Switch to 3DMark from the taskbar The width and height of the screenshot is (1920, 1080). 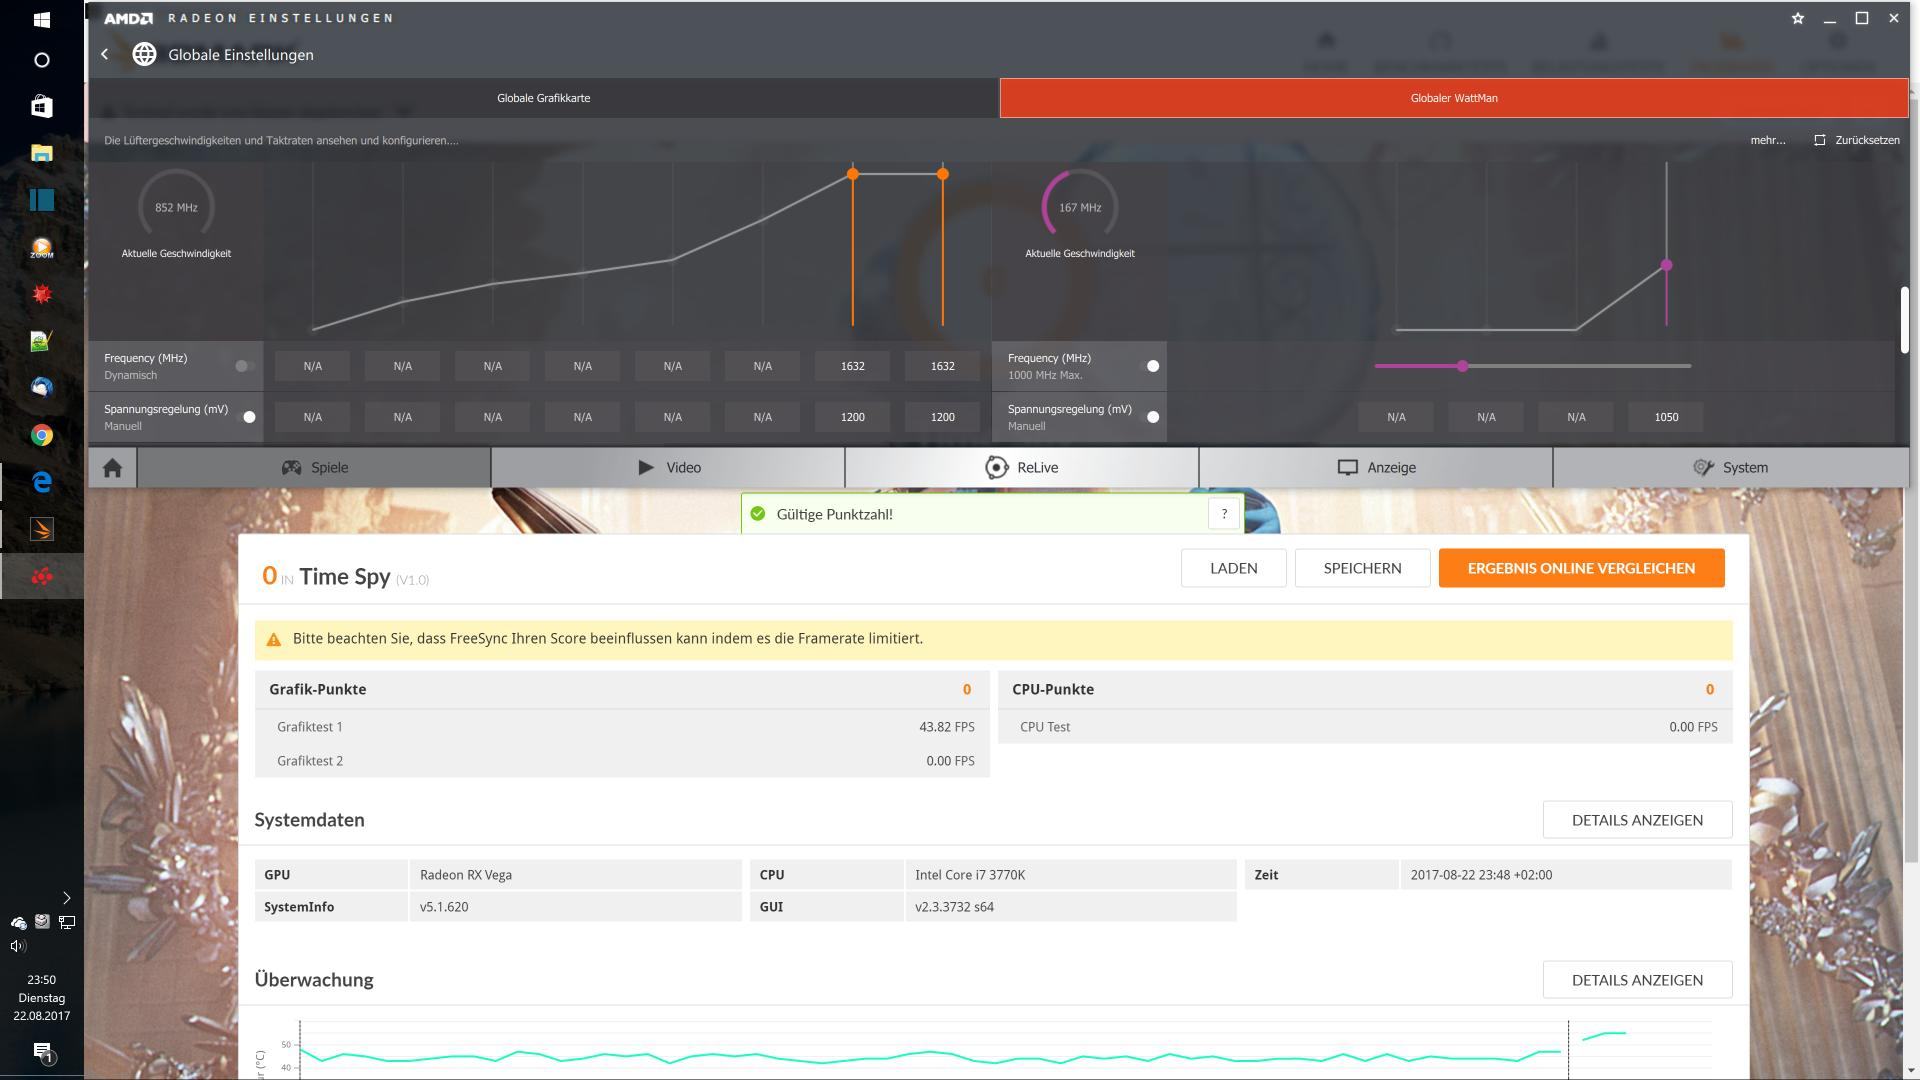(x=41, y=529)
